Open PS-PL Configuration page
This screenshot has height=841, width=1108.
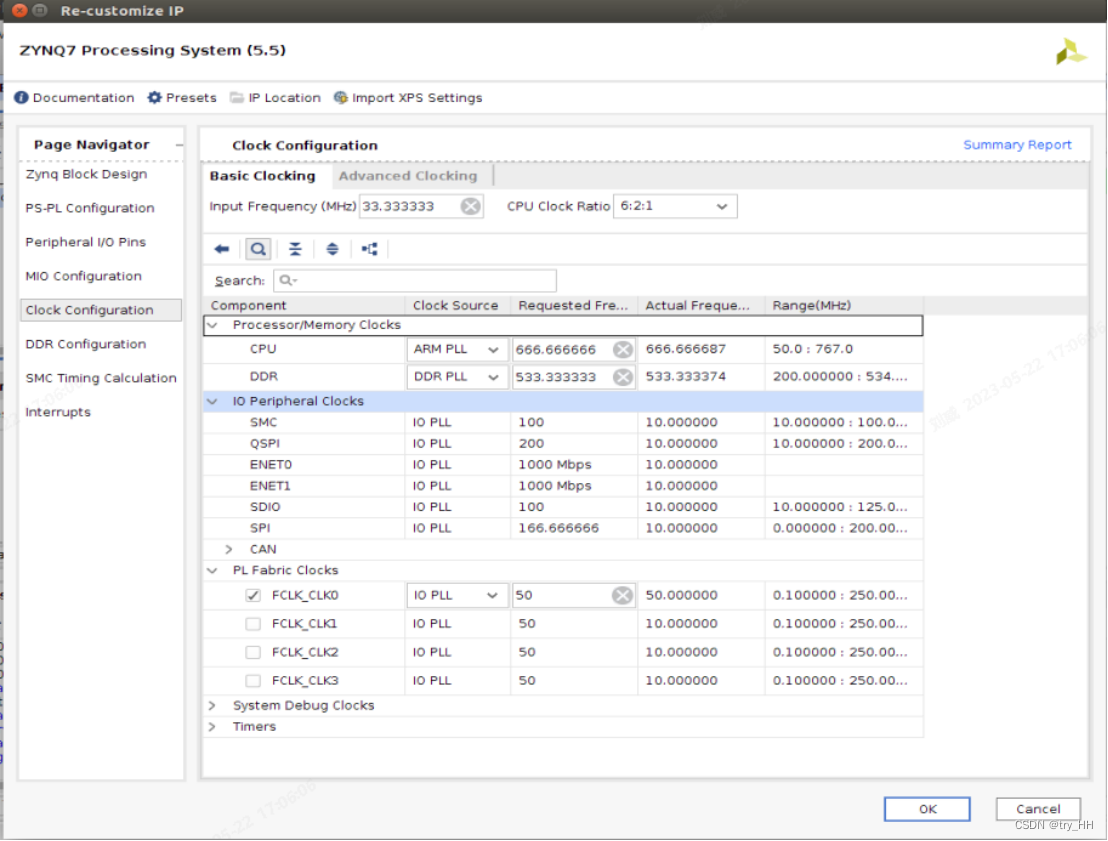[x=90, y=208]
